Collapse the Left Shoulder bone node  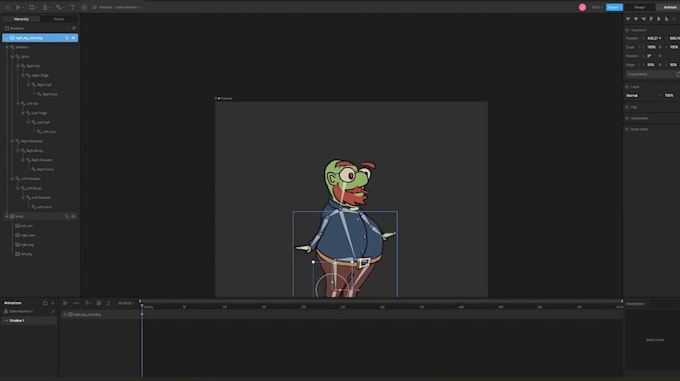click(x=12, y=179)
